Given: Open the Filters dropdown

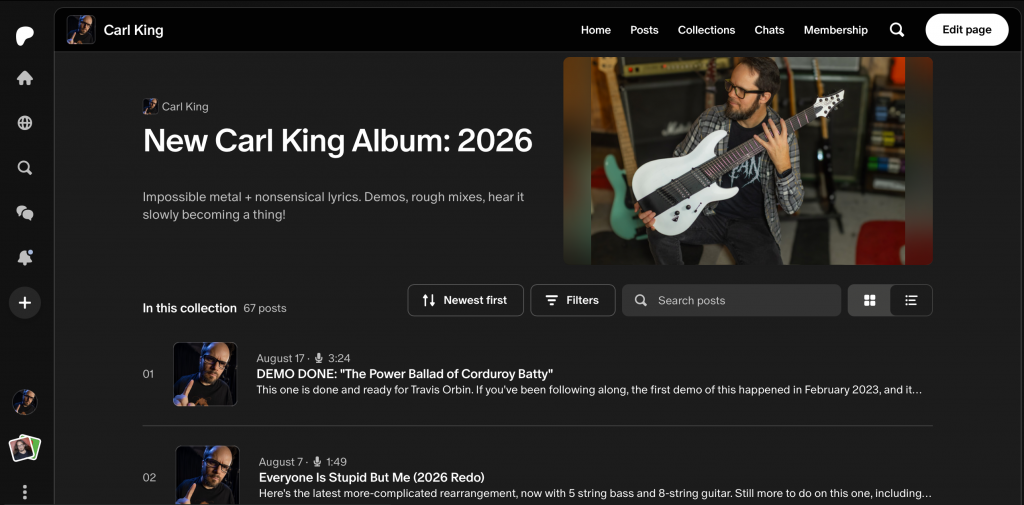Looking at the screenshot, I should point(573,301).
